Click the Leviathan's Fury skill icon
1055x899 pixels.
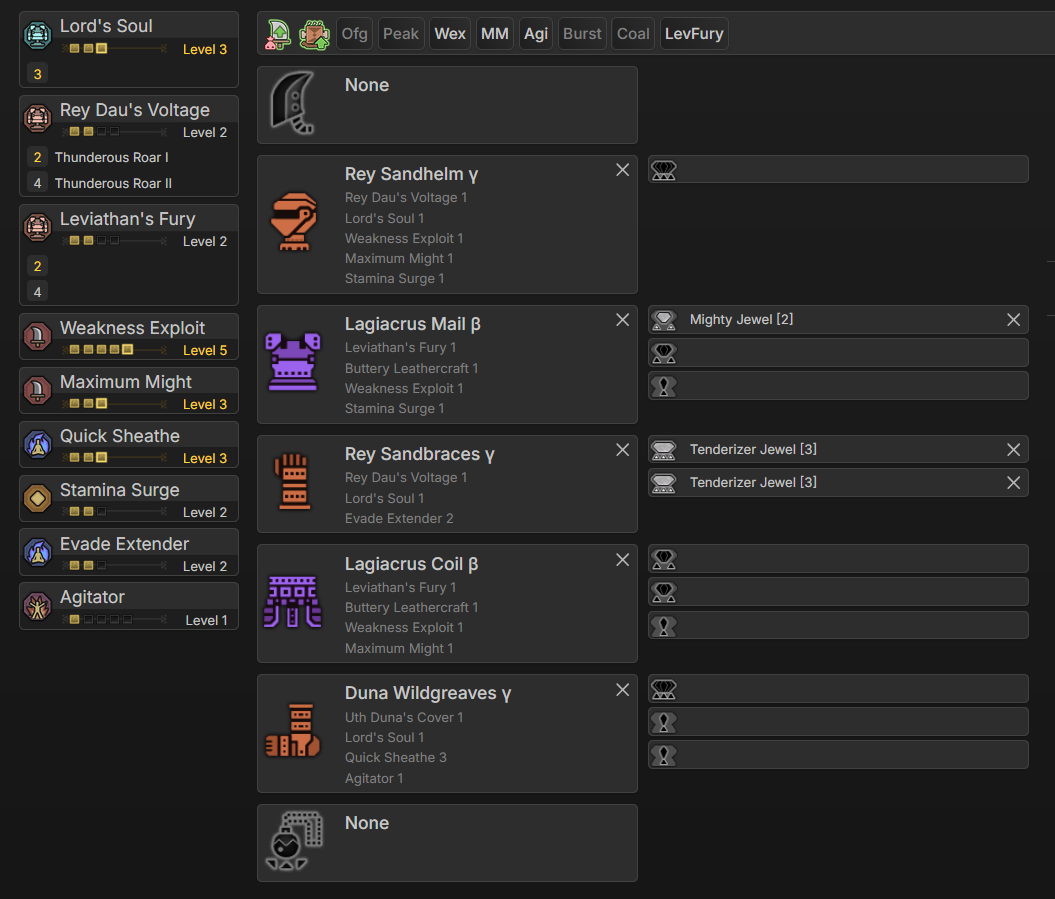pyautogui.click(x=38, y=227)
